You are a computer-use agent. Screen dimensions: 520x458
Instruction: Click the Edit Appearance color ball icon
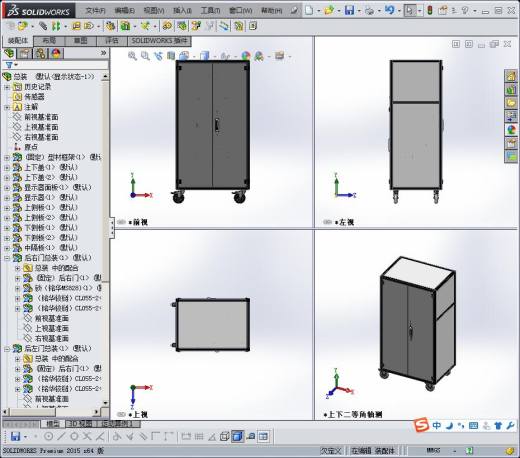pyautogui.click(x=246, y=56)
